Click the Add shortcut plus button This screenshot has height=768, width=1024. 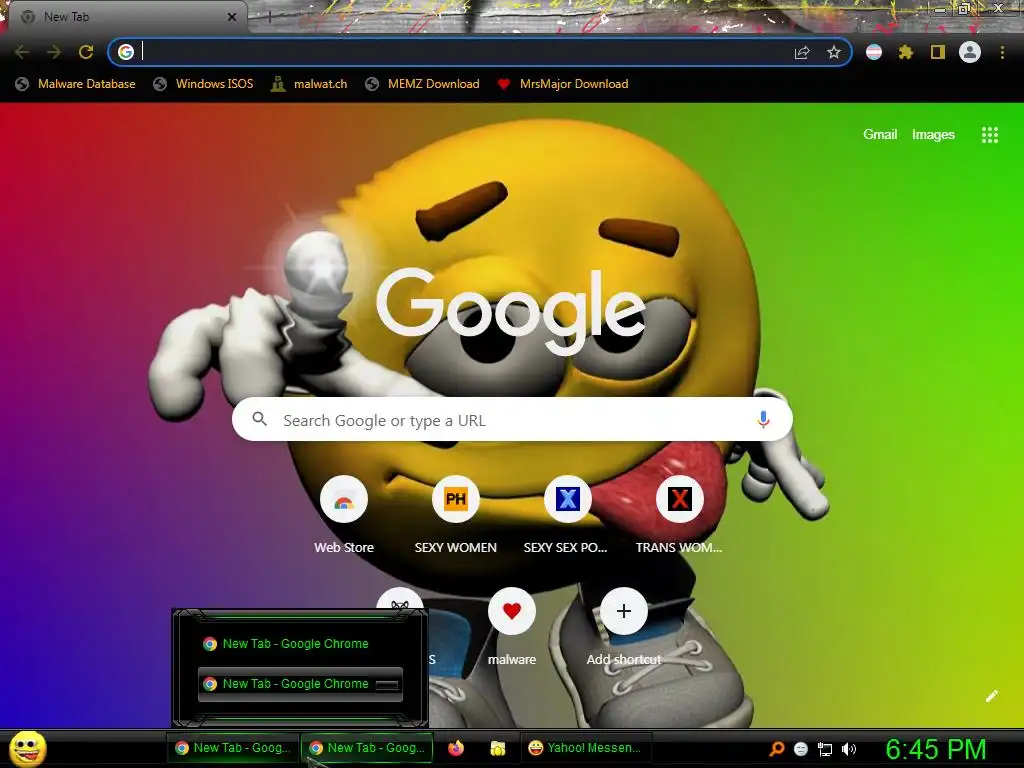pyautogui.click(x=624, y=611)
